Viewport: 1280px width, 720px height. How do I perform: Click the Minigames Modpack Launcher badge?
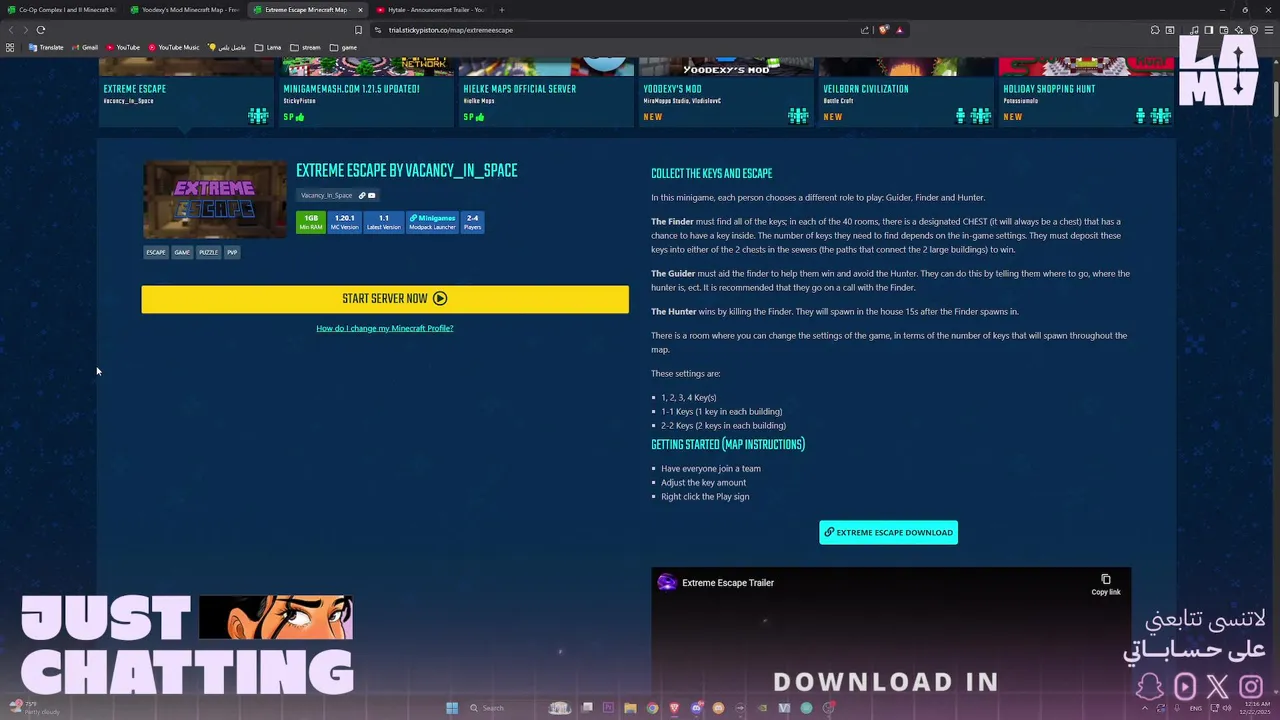click(432, 222)
